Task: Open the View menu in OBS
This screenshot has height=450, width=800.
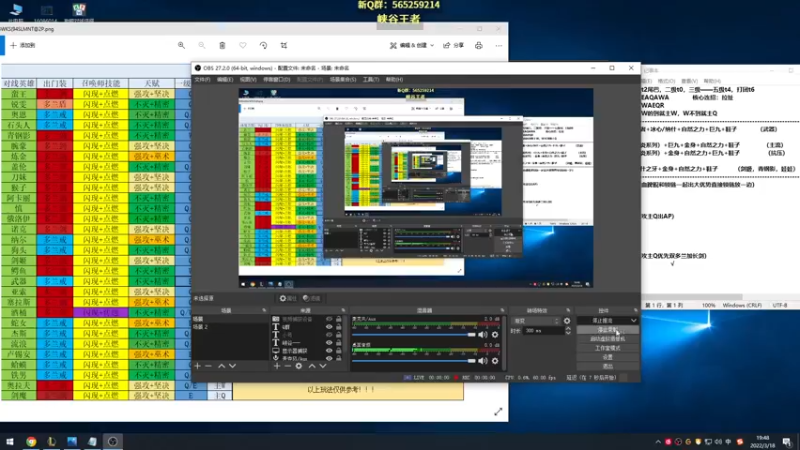Action: [248, 80]
